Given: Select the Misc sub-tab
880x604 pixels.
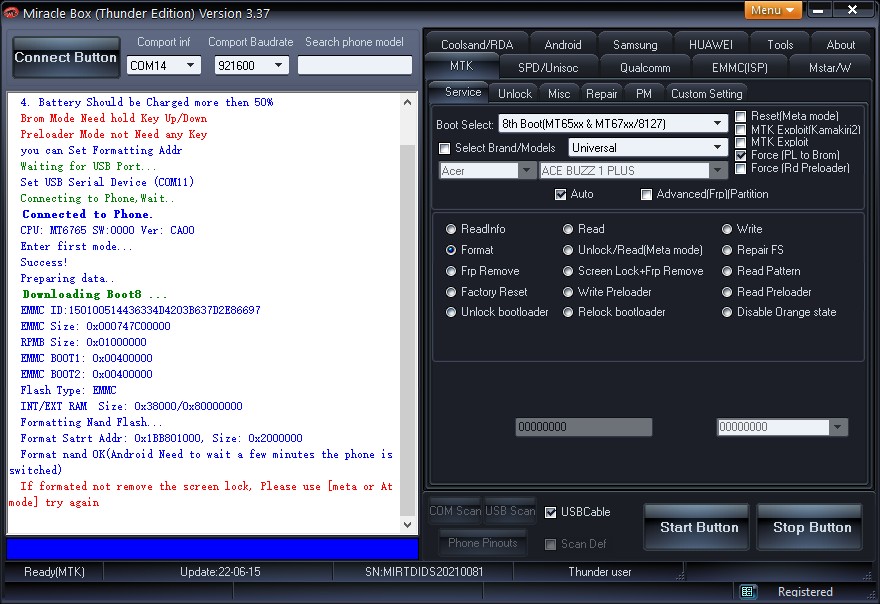Looking at the screenshot, I should click(x=558, y=94).
